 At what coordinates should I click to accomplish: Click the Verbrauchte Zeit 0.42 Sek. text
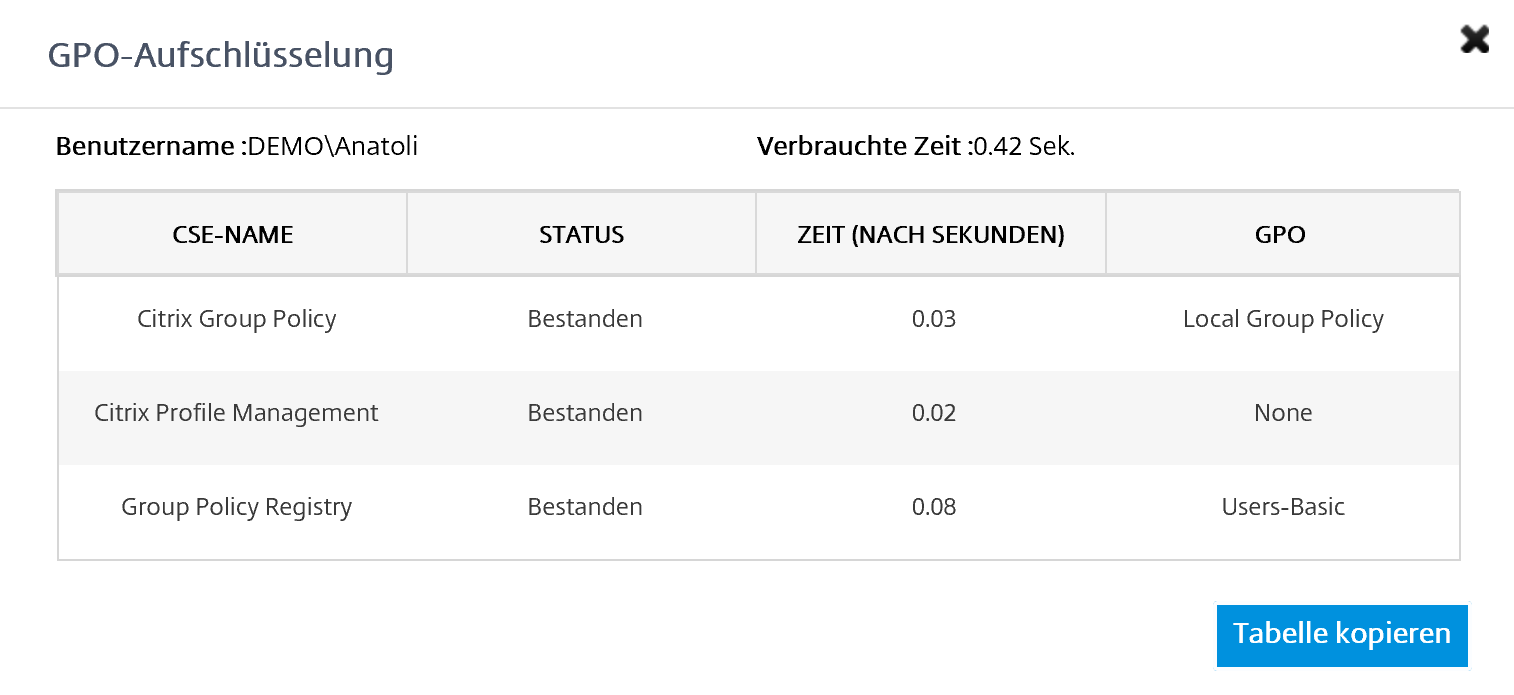[x=916, y=147]
